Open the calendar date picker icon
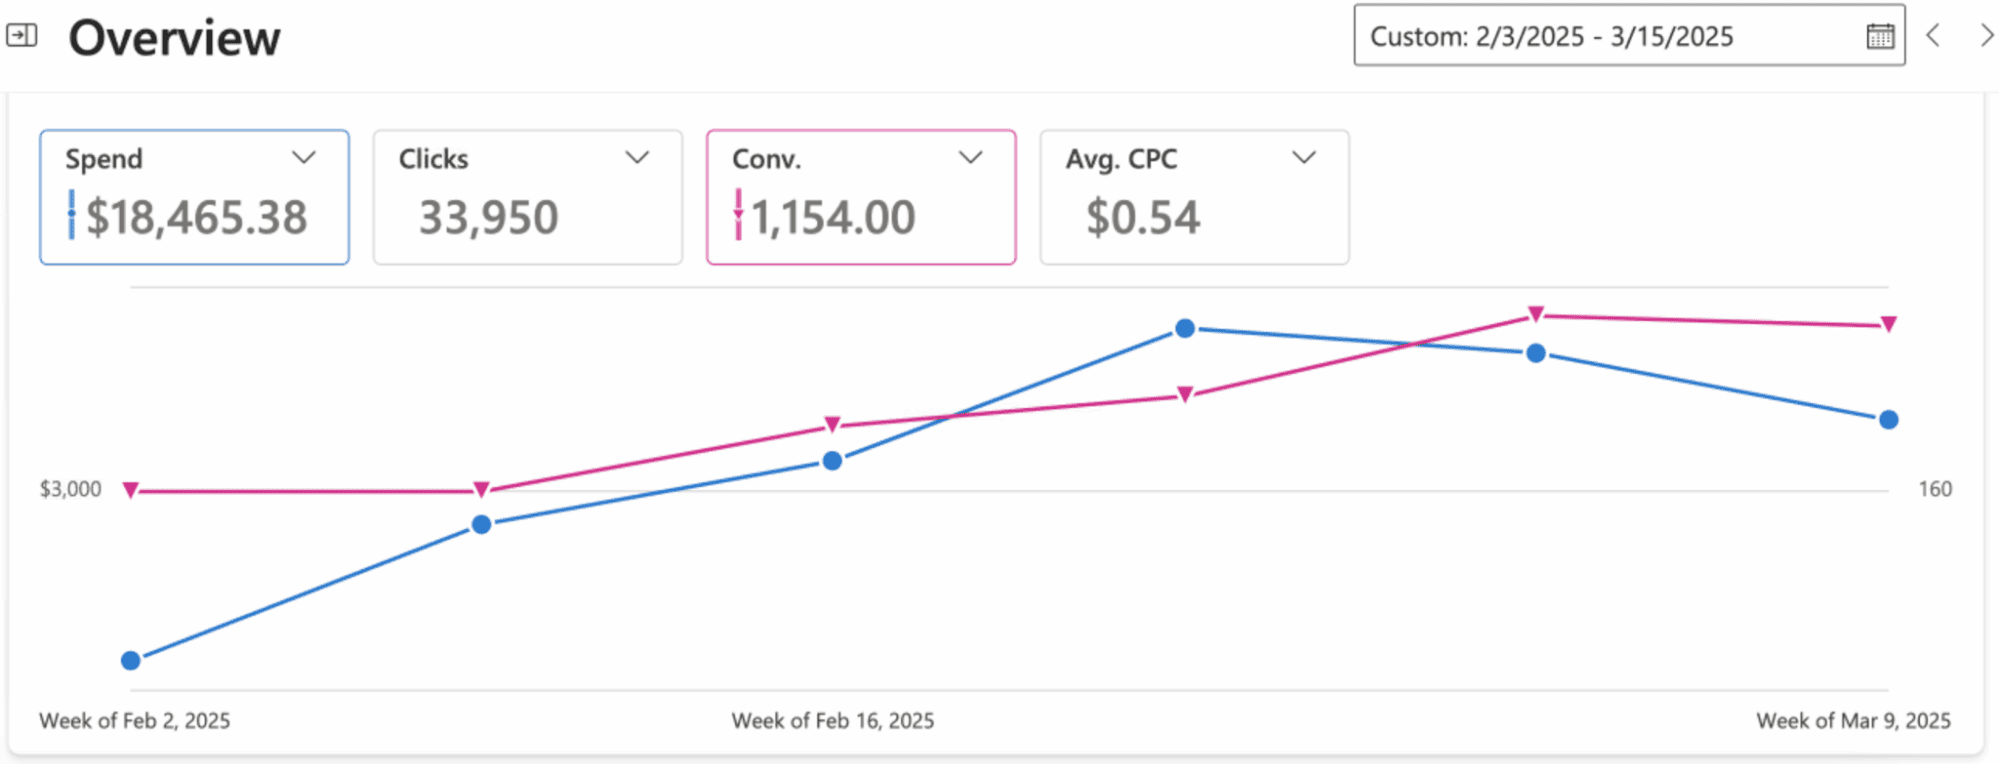1999x765 pixels. tap(1880, 37)
